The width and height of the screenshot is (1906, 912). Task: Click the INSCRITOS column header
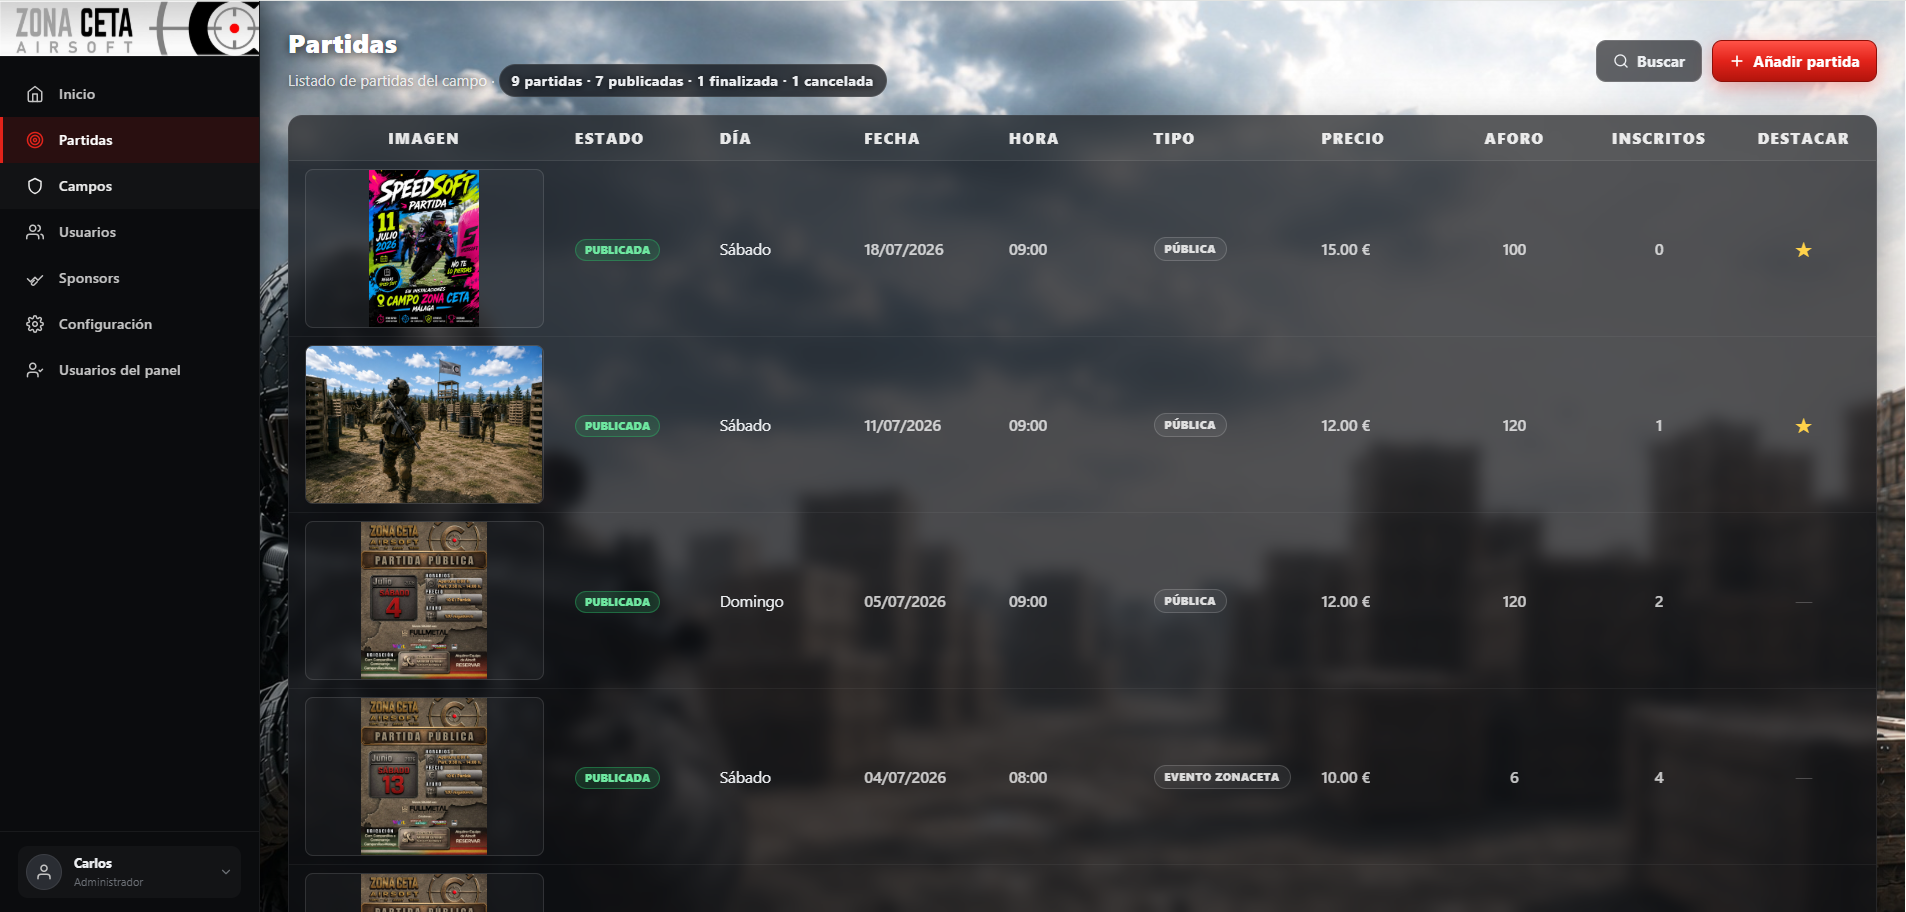tap(1658, 139)
